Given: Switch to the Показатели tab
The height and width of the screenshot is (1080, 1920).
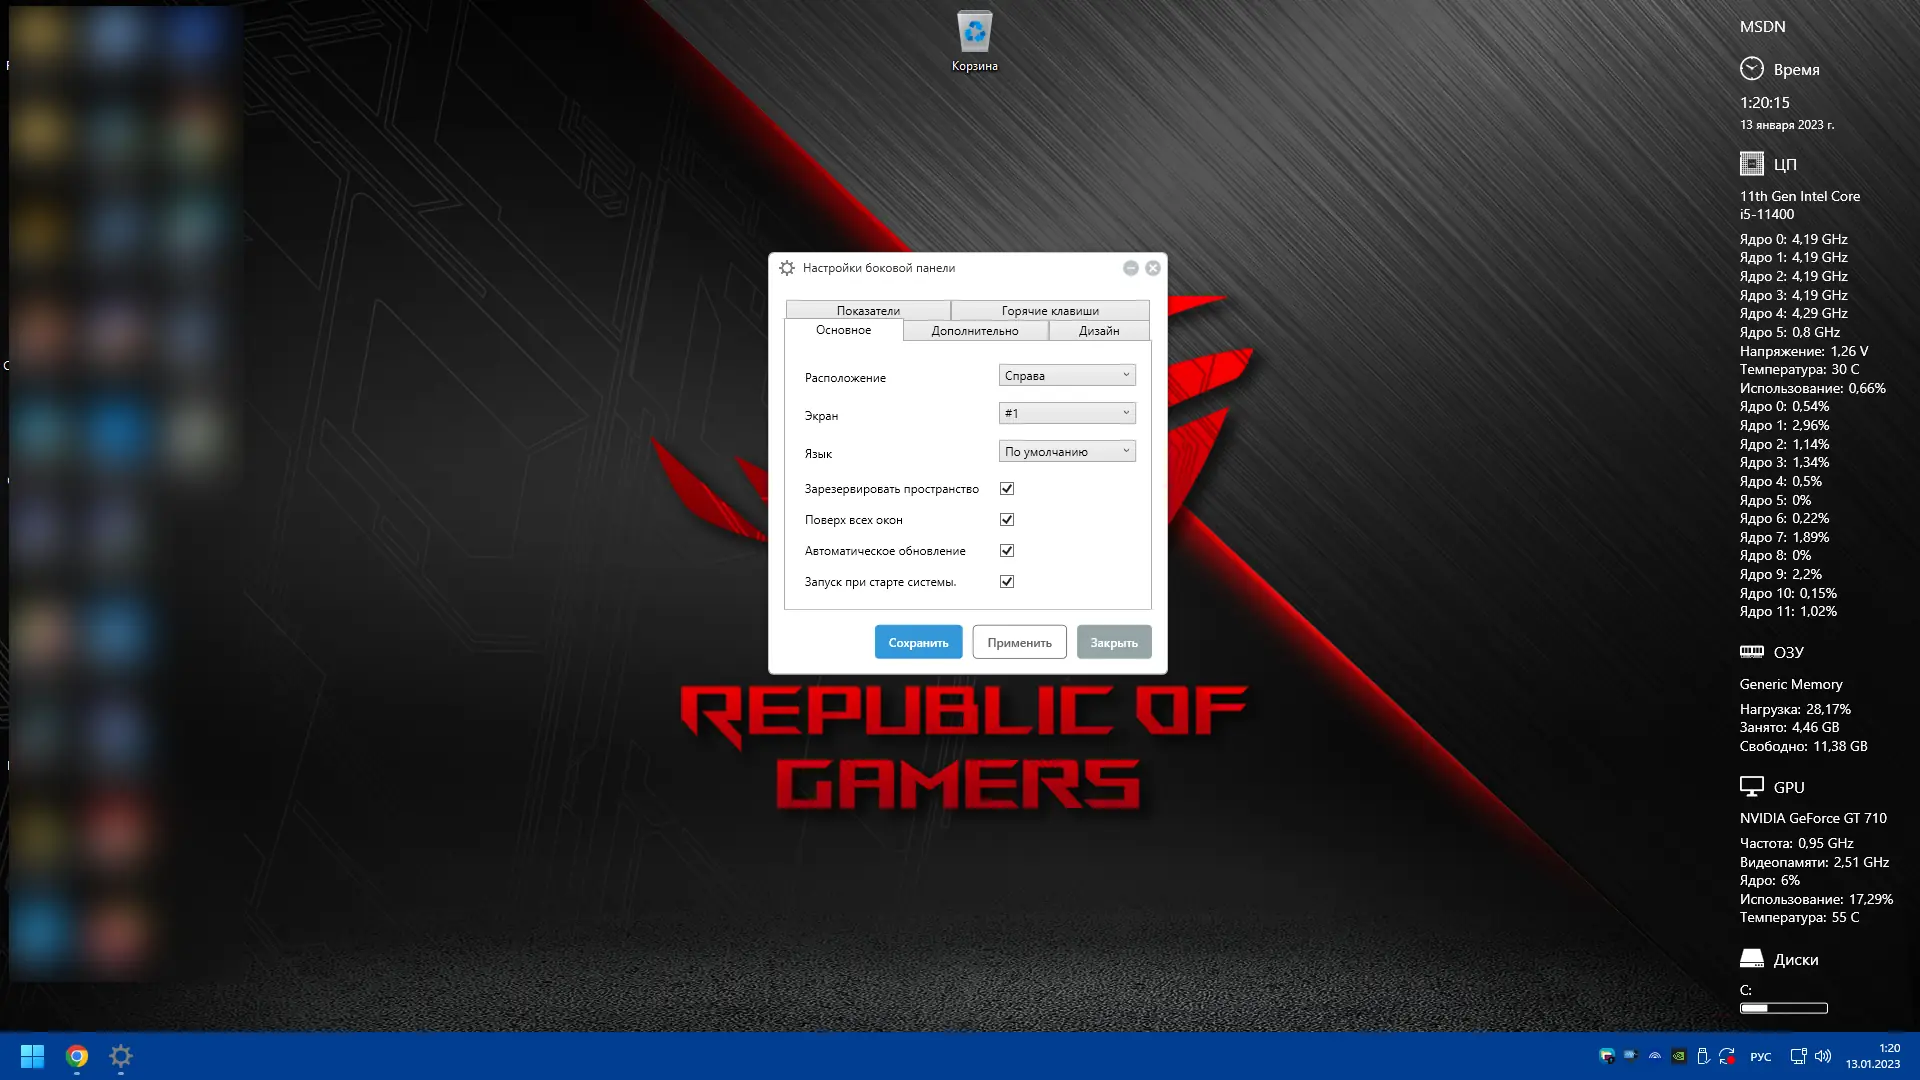Looking at the screenshot, I should point(868,311).
